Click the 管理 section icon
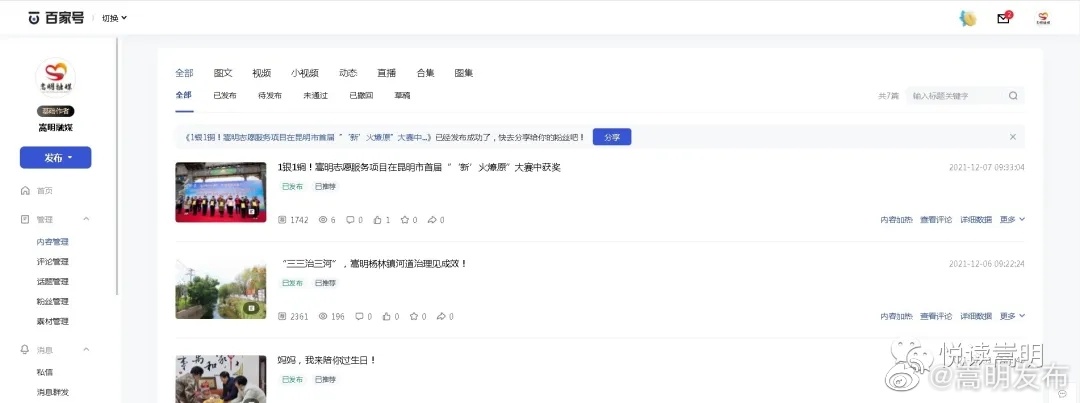1080x403 pixels. coord(25,219)
